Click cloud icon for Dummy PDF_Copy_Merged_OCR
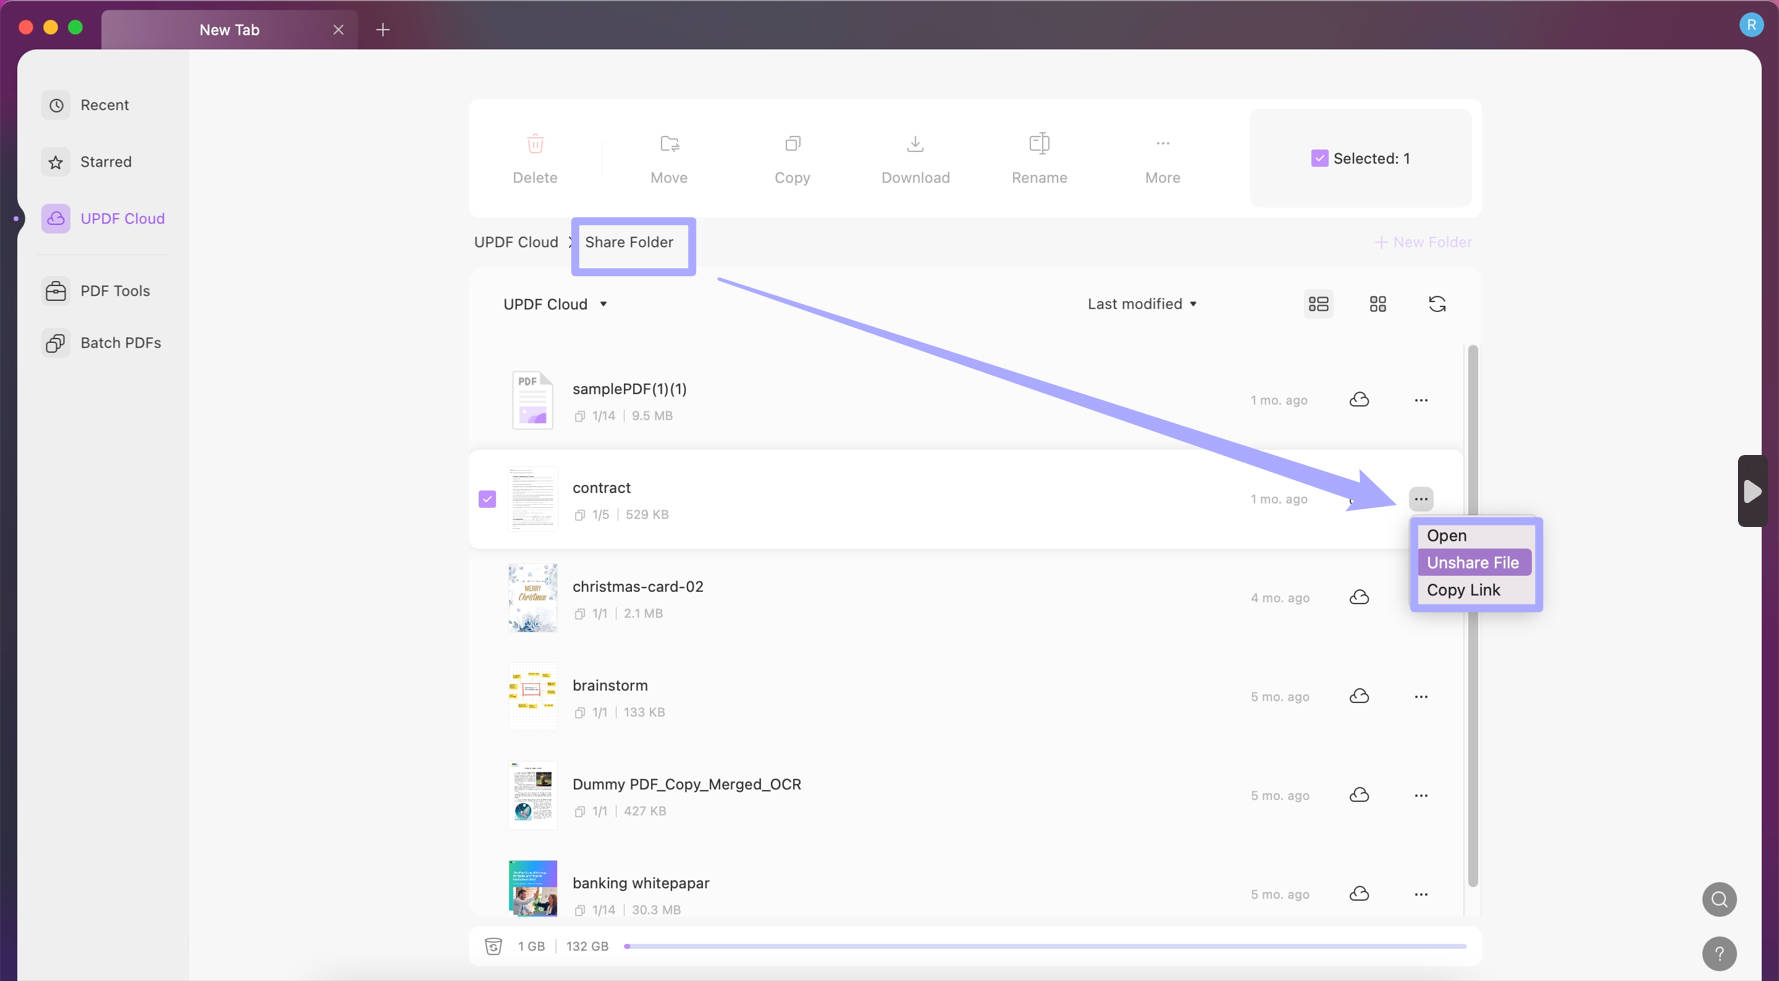 click(x=1359, y=796)
